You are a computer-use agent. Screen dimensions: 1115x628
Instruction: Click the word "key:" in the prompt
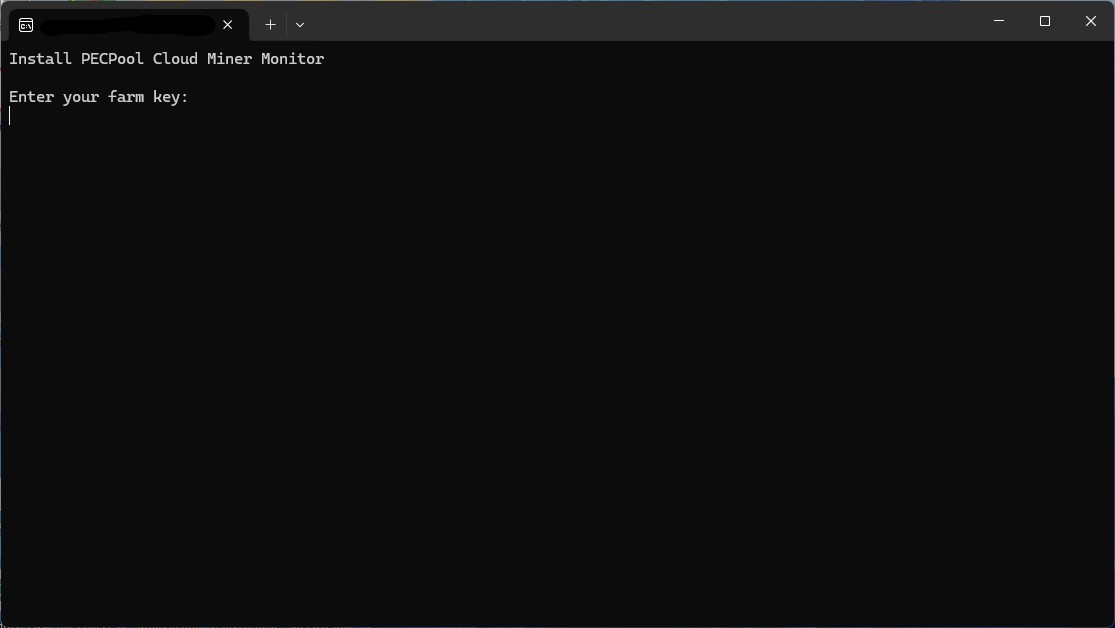tap(171, 97)
